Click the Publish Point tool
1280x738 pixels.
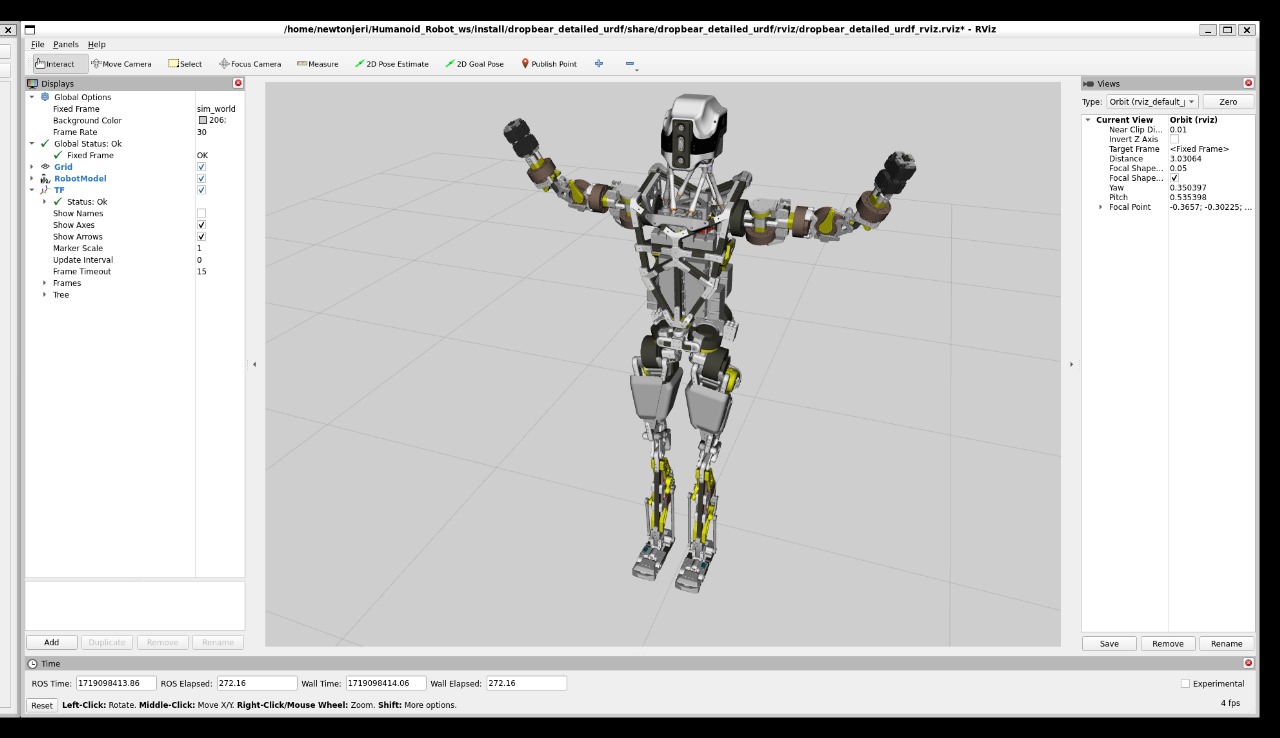(x=549, y=64)
